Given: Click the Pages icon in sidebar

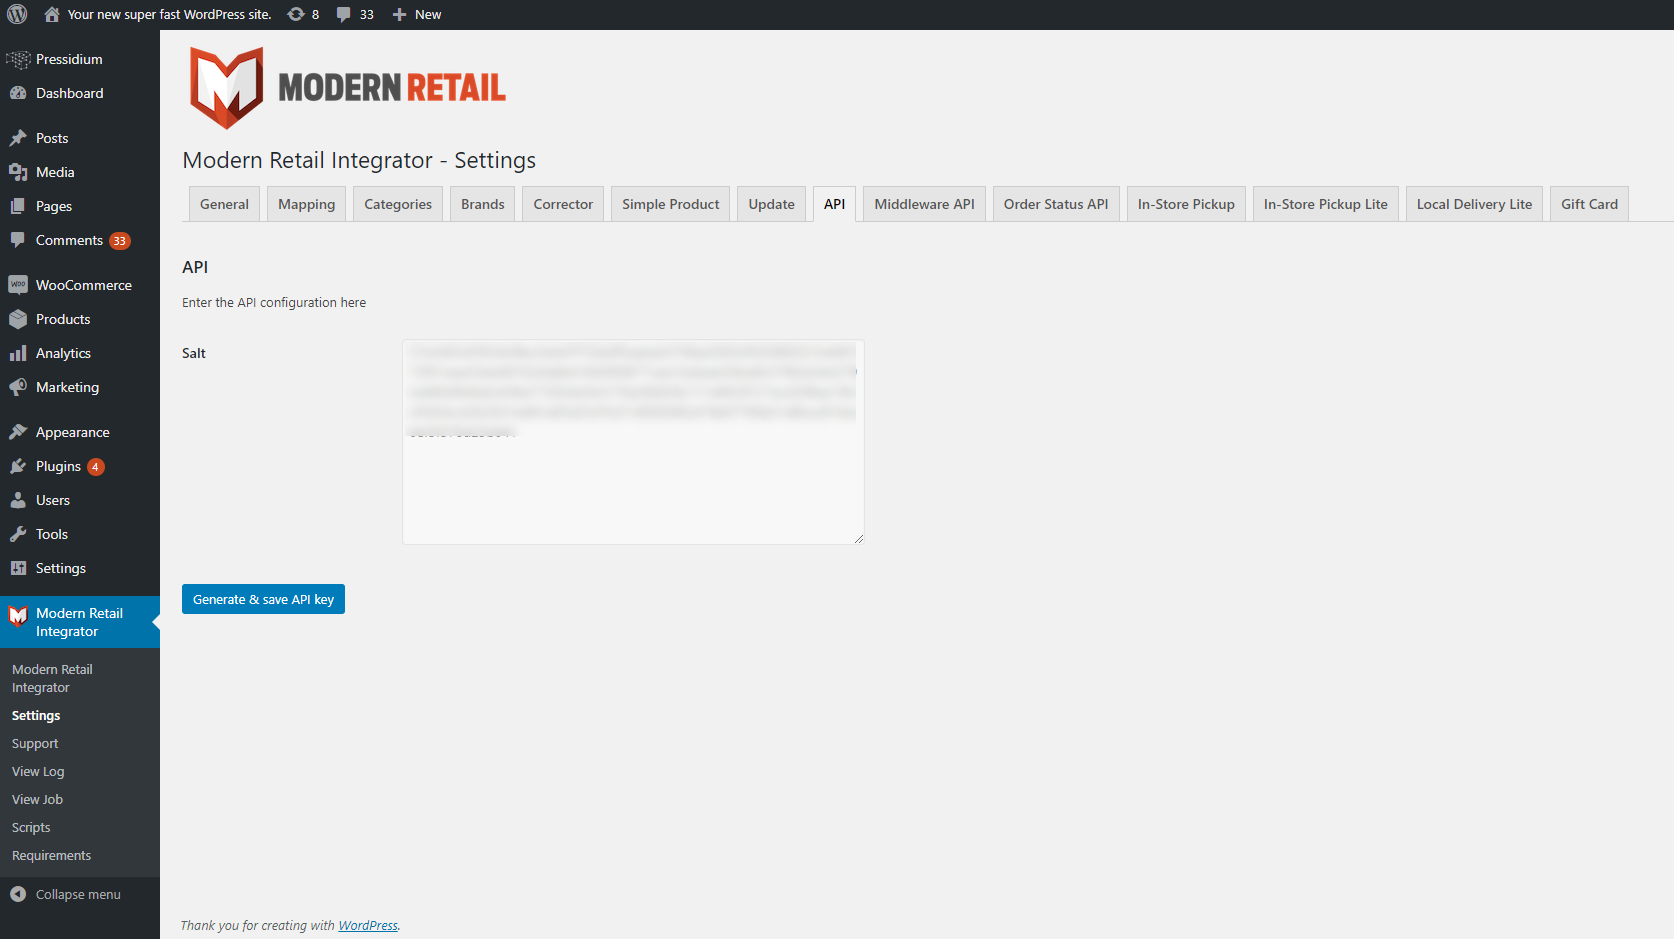Looking at the screenshot, I should click(x=18, y=206).
